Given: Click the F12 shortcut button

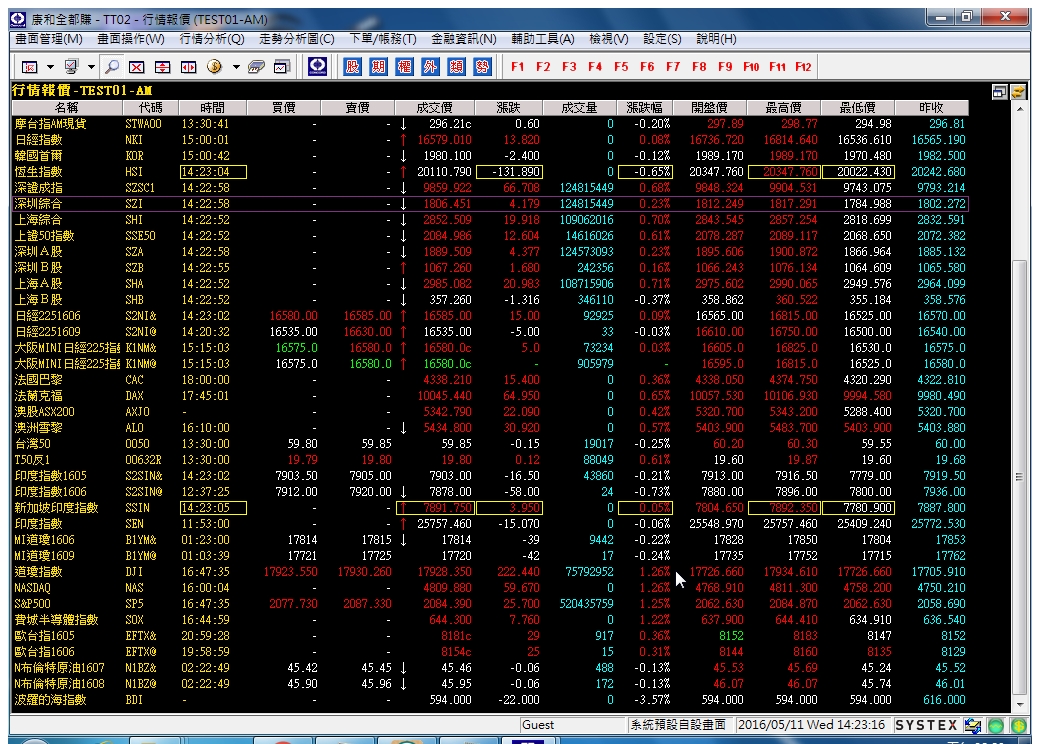Looking at the screenshot, I should click(803, 67).
